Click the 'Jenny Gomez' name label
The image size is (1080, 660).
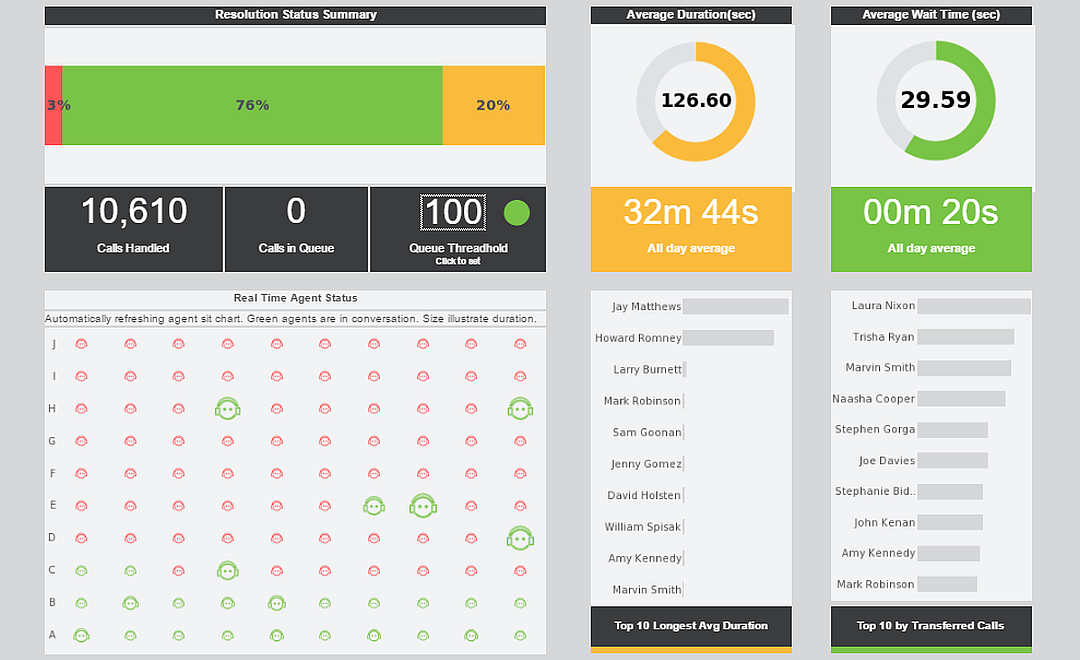pyautogui.click(x=646, y=464)
